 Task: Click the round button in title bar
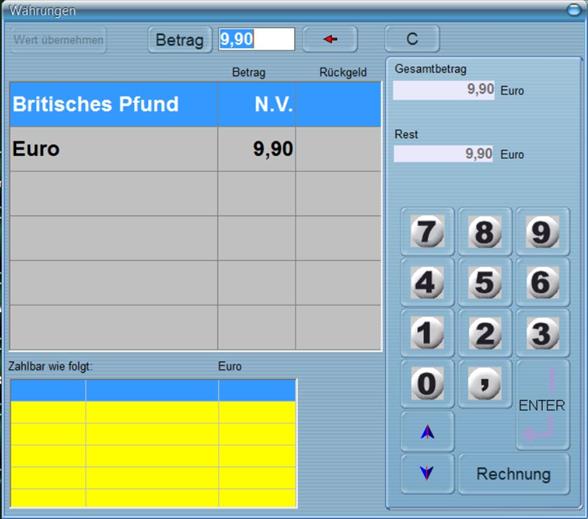[574, 10]
